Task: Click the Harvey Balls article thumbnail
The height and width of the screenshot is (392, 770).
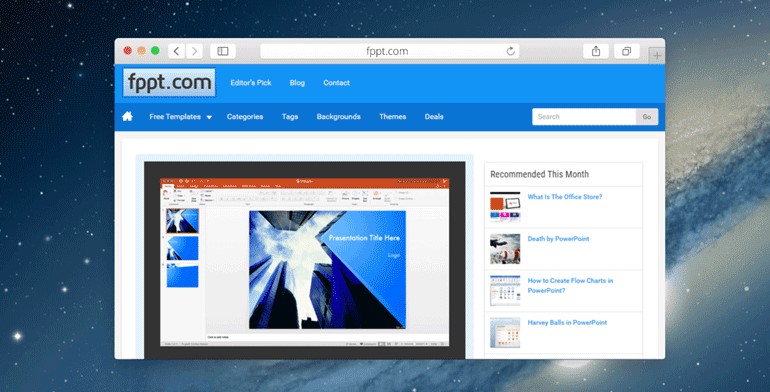Action: click(x=505, y=333)
